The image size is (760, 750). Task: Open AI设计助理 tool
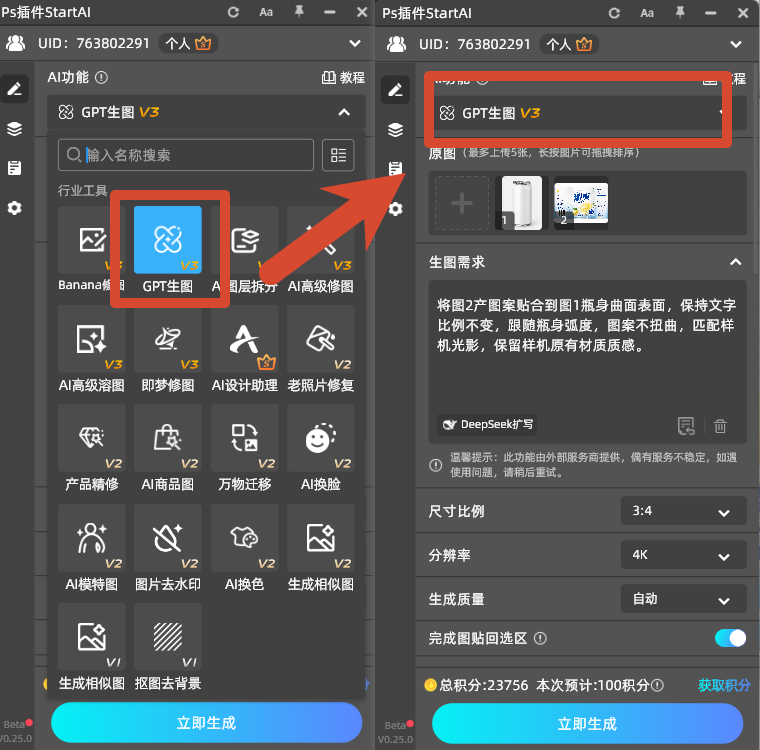click(x=244, y=339)
